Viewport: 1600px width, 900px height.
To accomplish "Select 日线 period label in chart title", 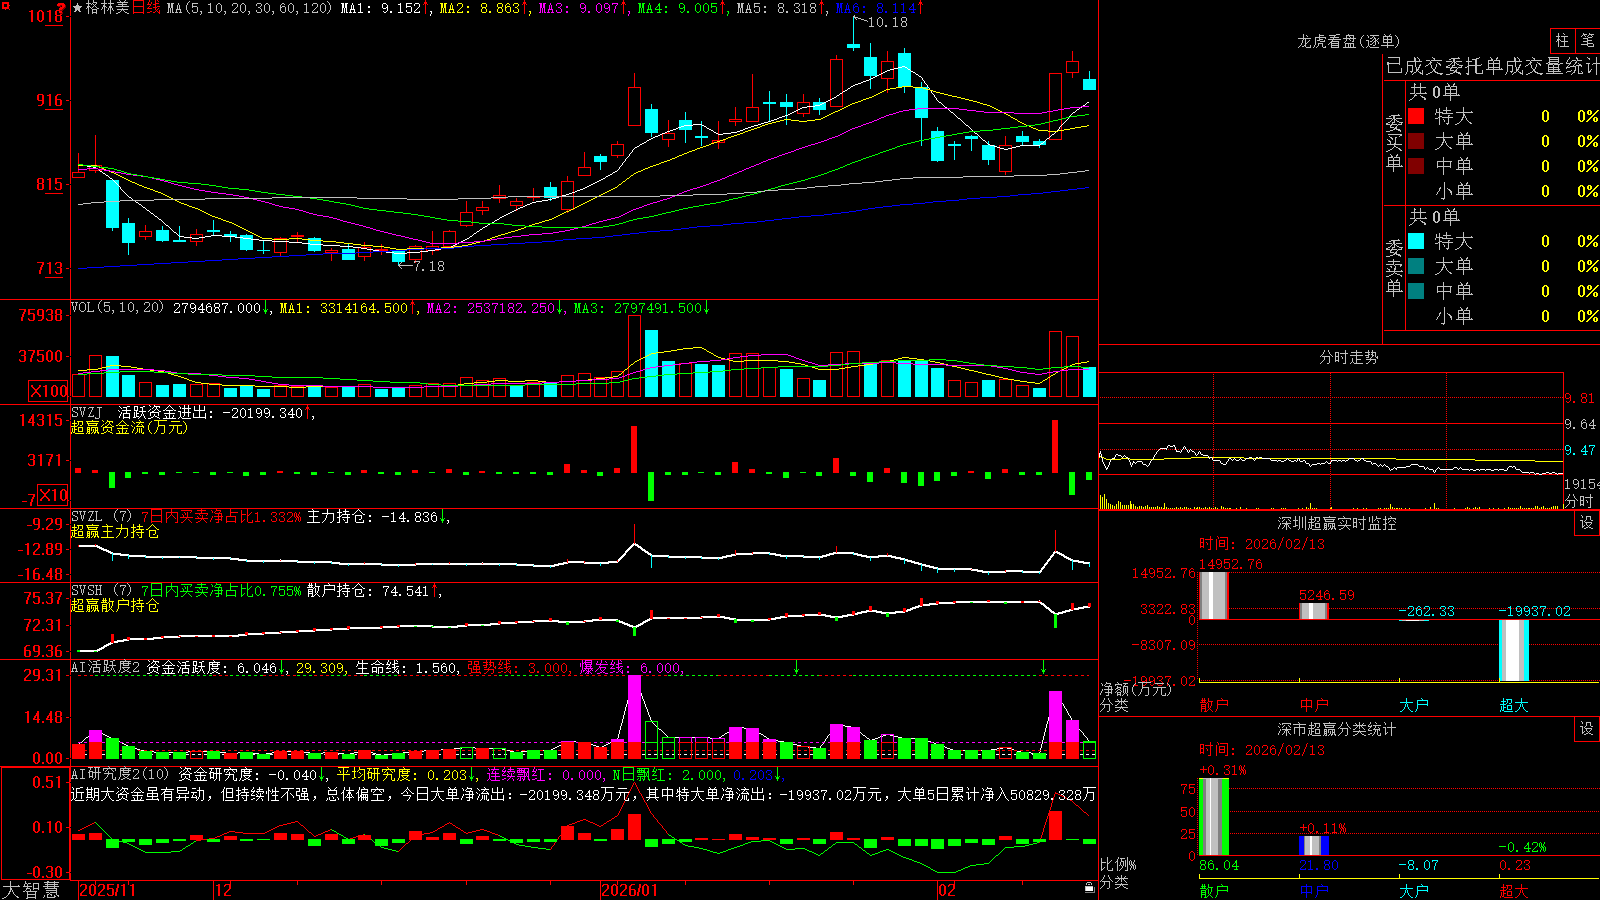I will (146, 8).
